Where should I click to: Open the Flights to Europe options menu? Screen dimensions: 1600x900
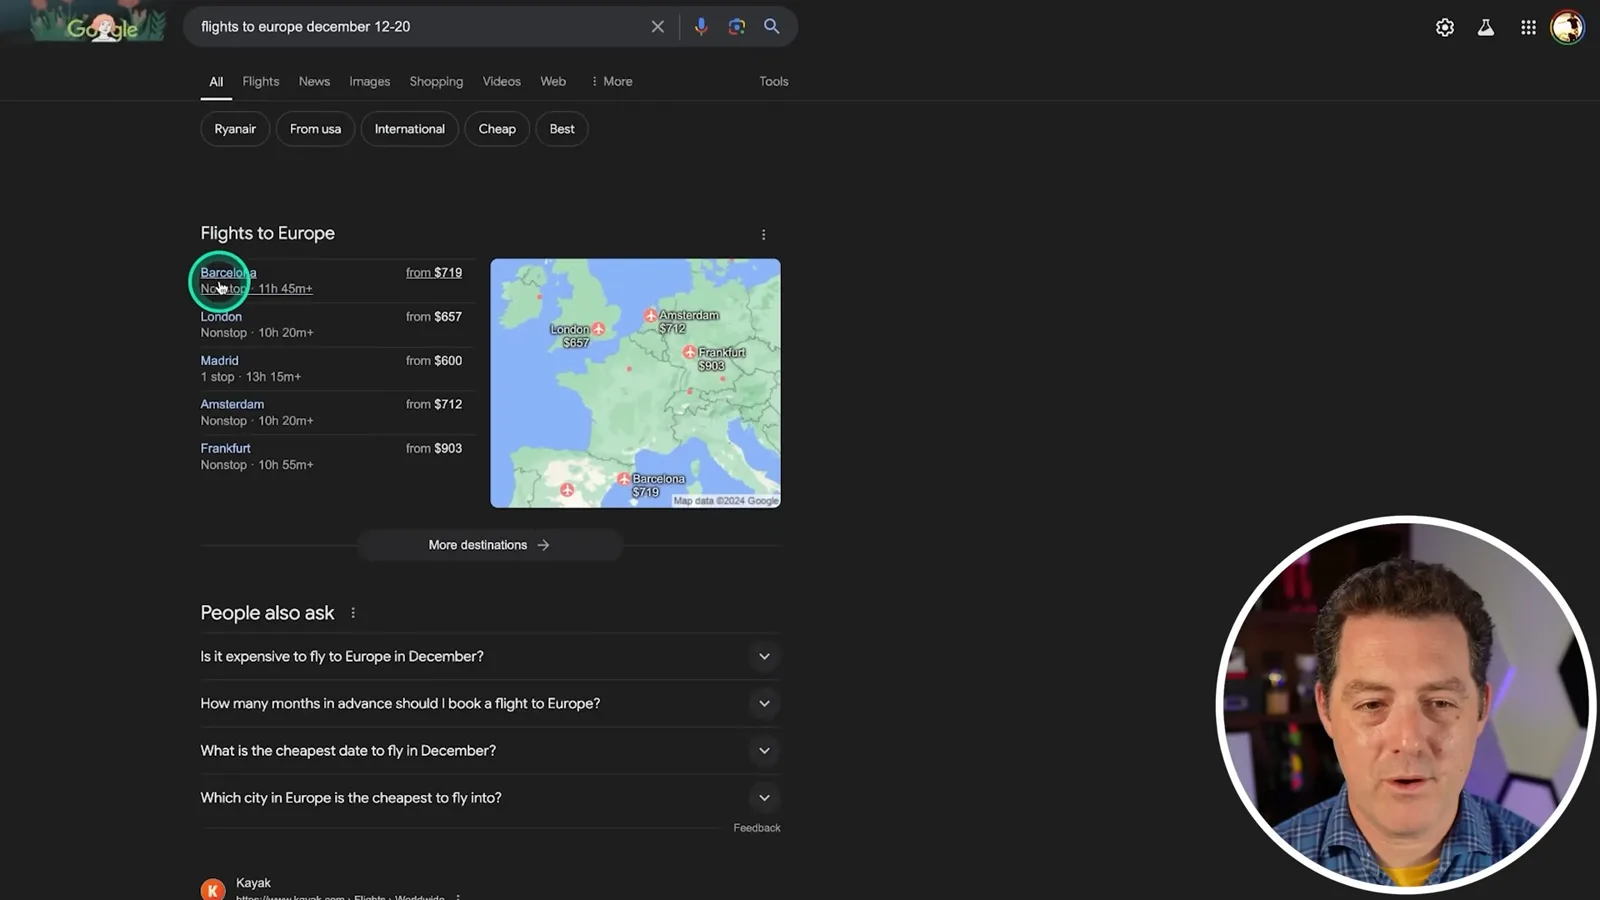point(764,235)
